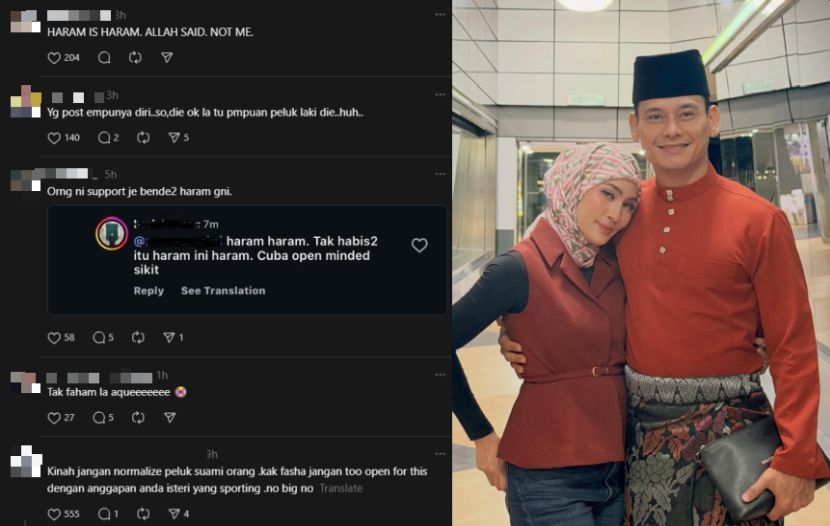Like the 'HARAM IS HARAM' post

[54, 58]
